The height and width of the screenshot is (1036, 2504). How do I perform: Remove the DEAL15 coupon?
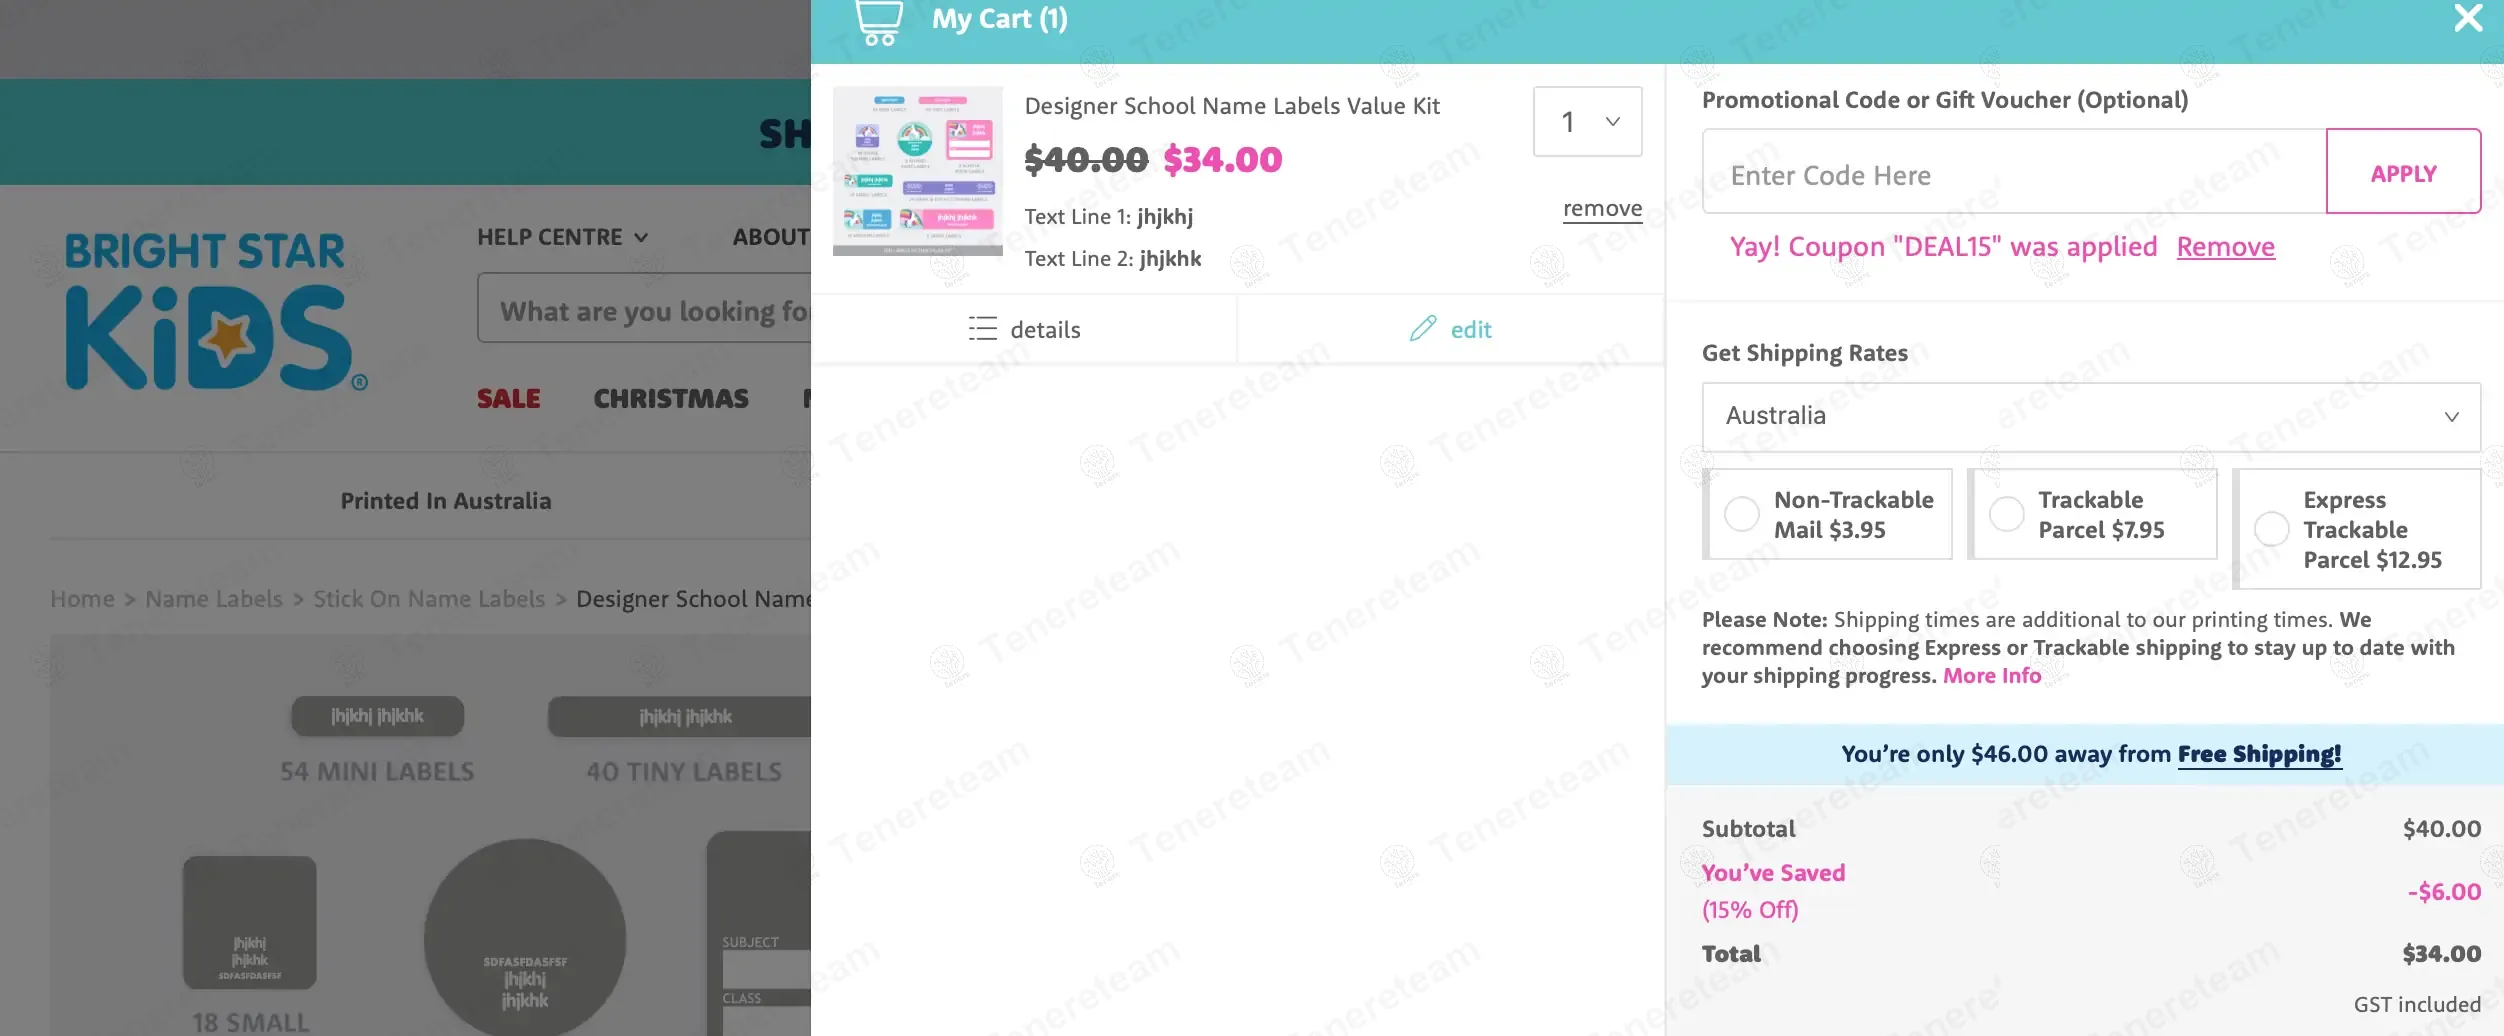[2225, 247]
